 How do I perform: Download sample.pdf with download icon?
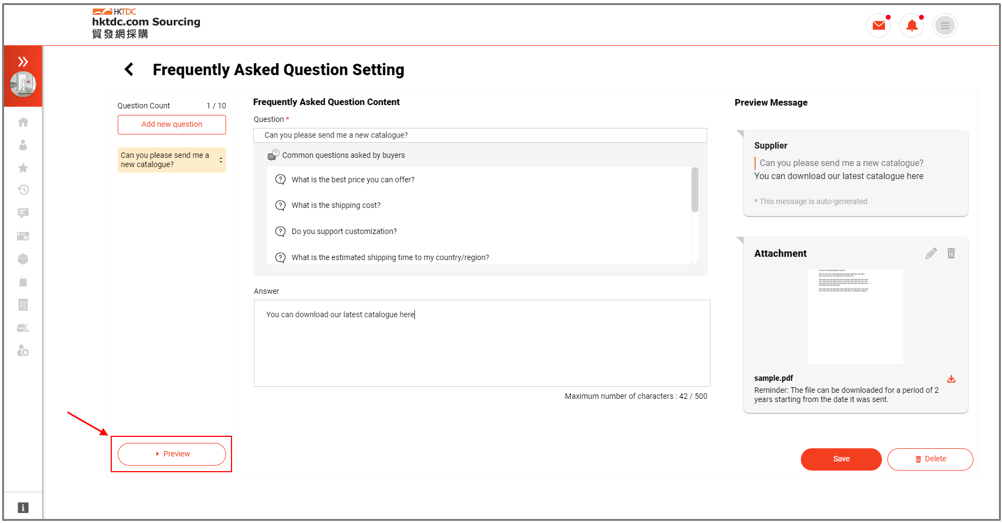coord(952,379)
